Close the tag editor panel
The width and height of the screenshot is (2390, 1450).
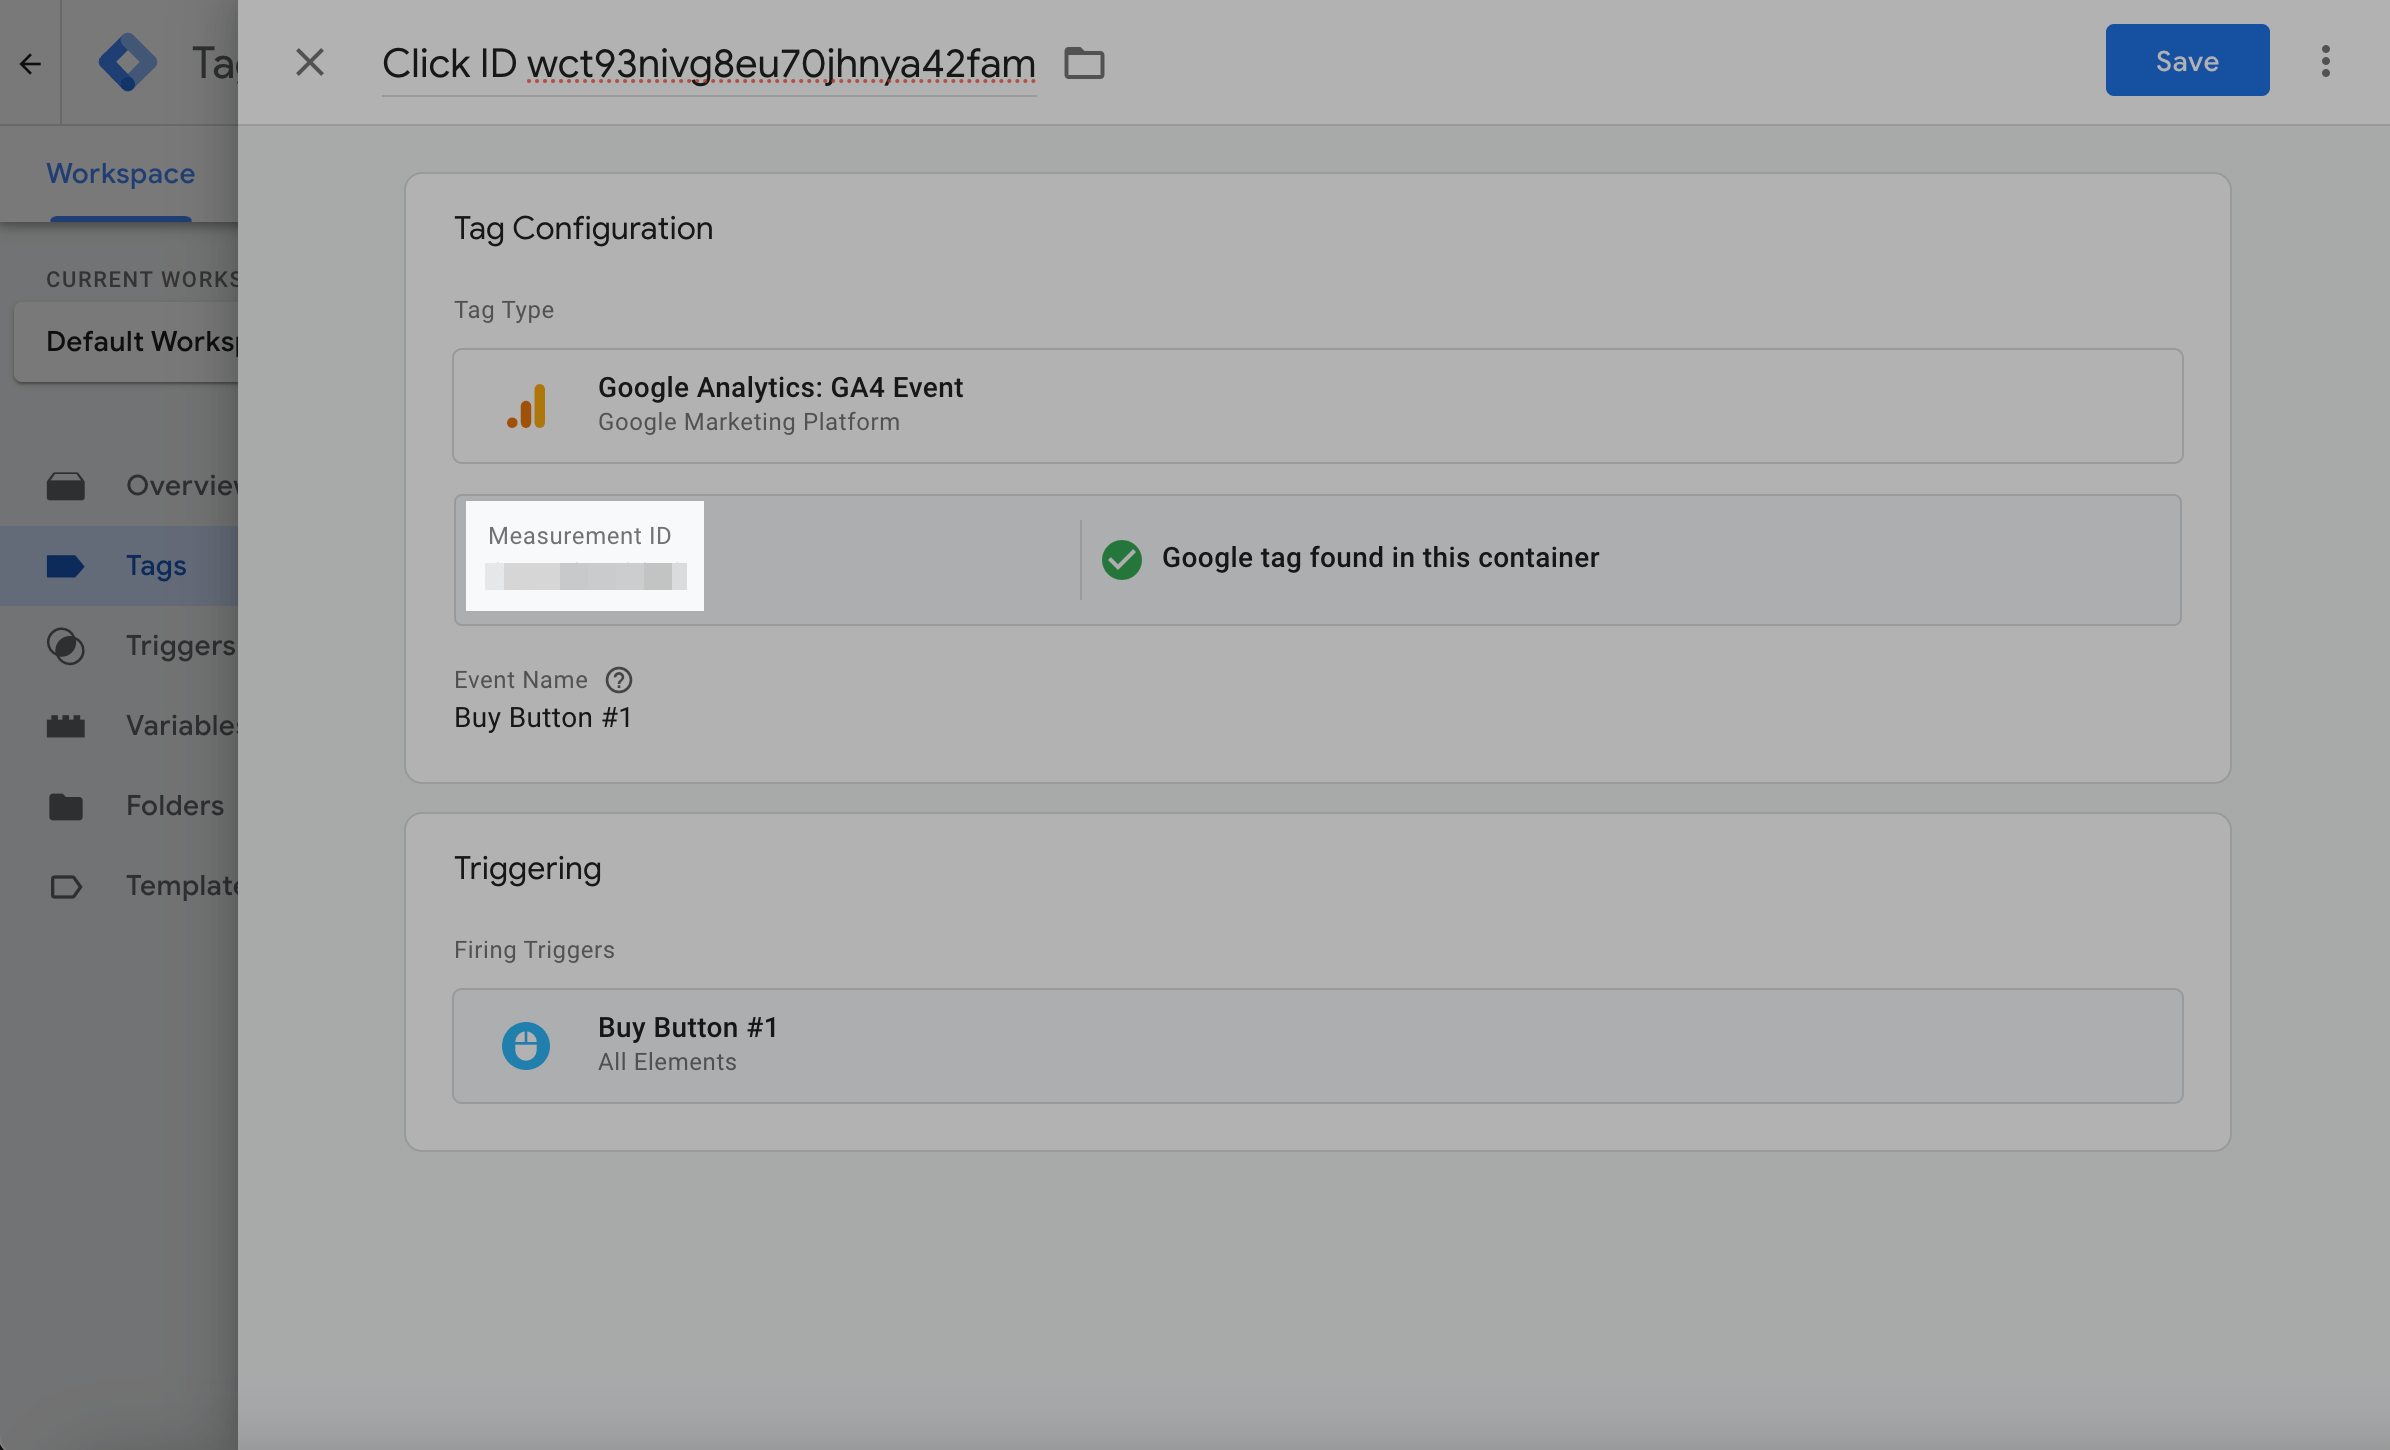click(x=310, y=62)
